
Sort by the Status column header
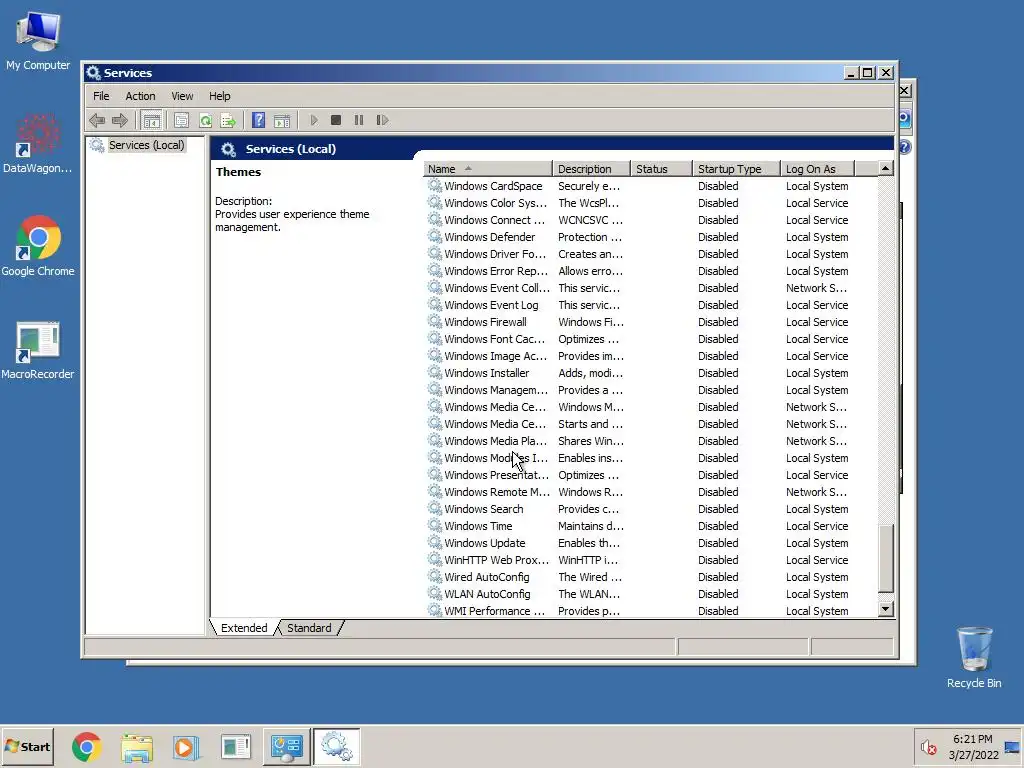click(x=661, y=169)
